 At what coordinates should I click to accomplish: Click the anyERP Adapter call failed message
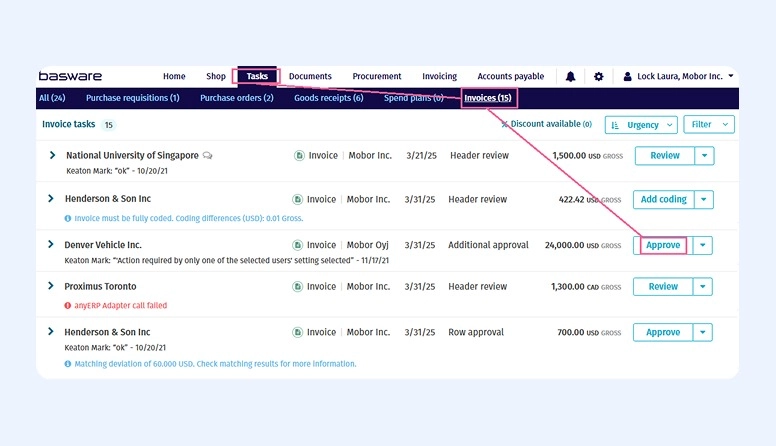coord(121,305)
